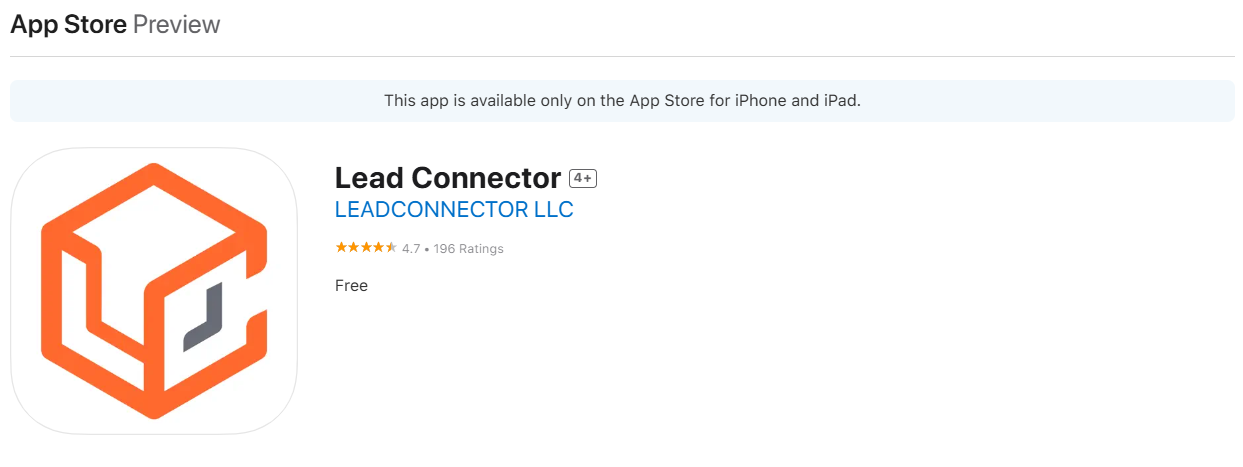Click the 4+ age rating badge
Viewport: 1243px width, 467px height.
coord(583,178)
